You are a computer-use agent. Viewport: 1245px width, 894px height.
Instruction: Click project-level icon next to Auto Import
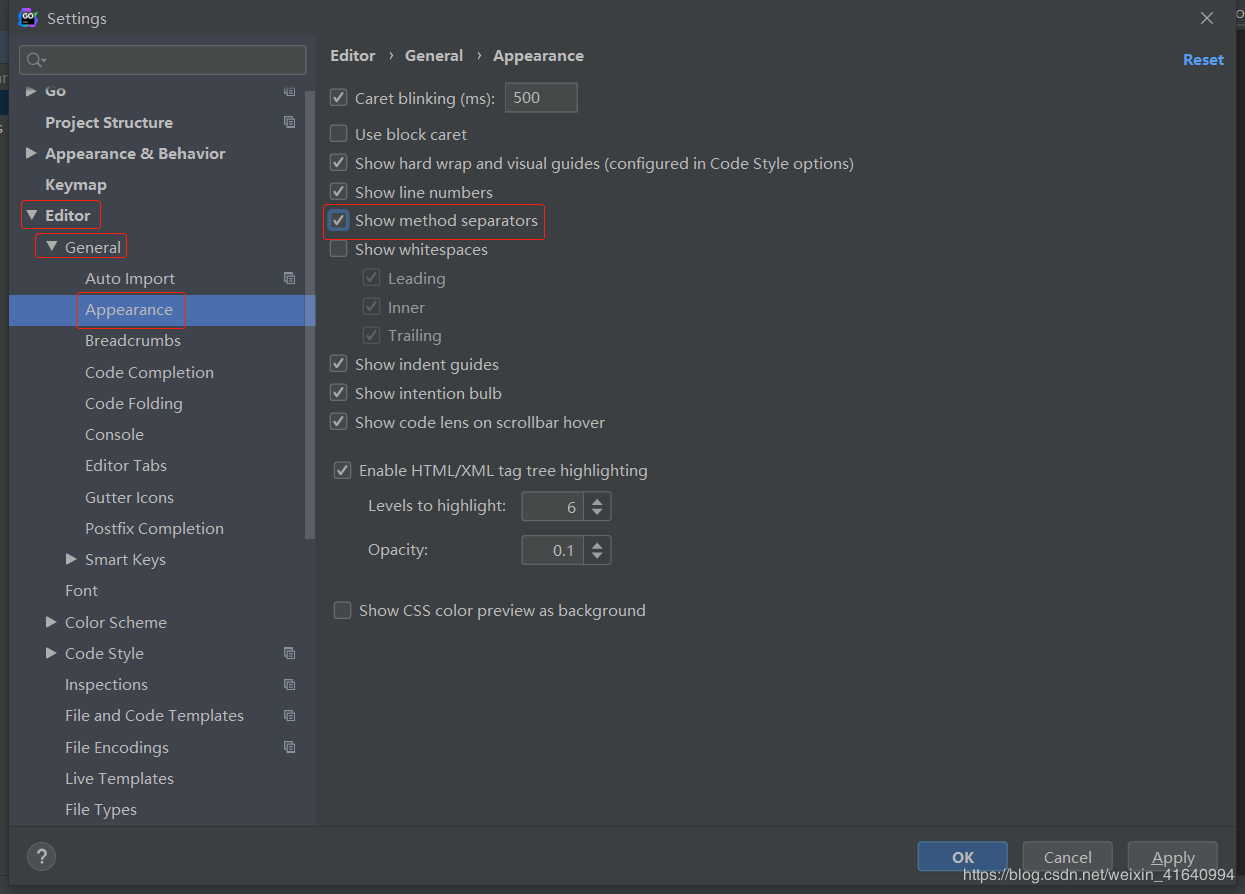pyautogui.click(x=289, y=278)
